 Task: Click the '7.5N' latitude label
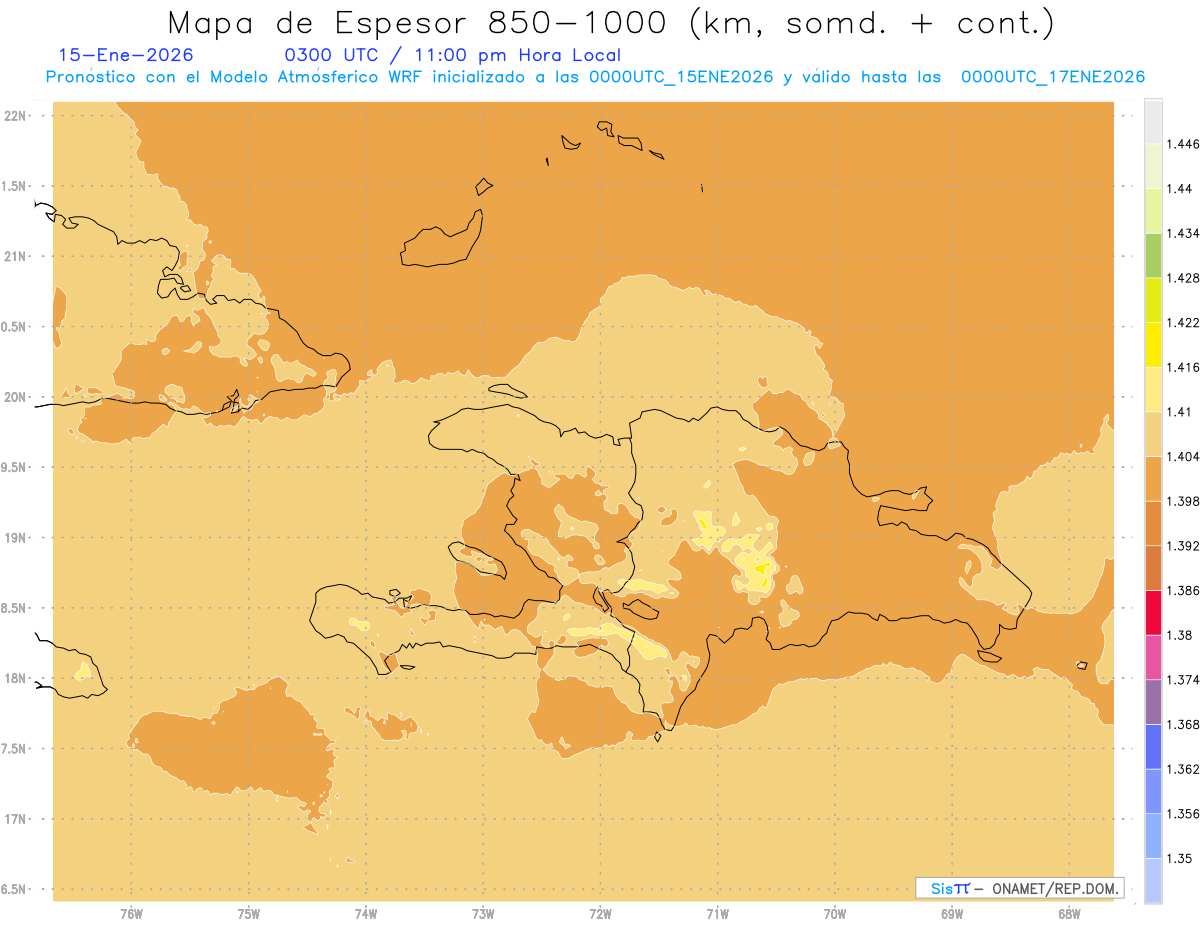(14, 749)
